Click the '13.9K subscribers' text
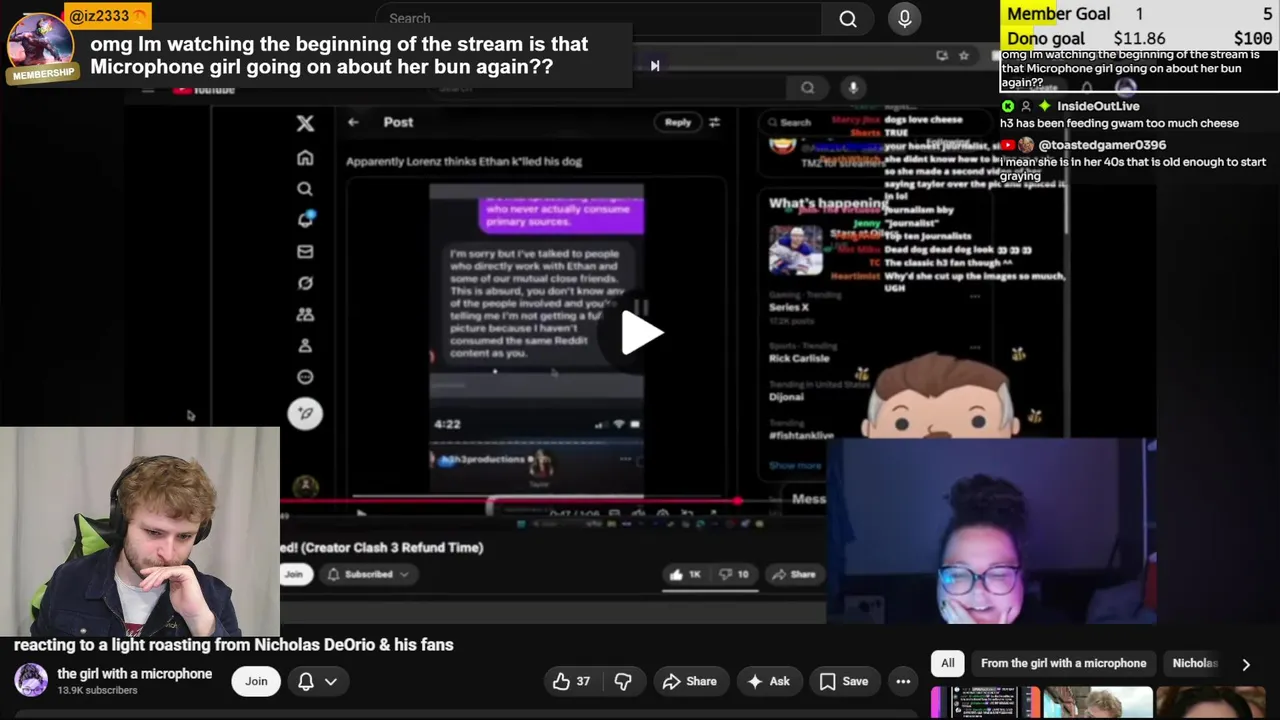The height and width of the screenshot is (720, 1280). tap(97, 690)
